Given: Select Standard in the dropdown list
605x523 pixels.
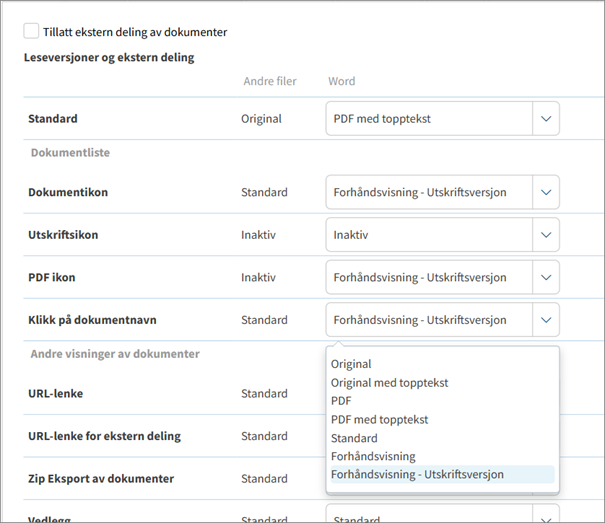Looking at the screenshot, I should tap(354, 438).
